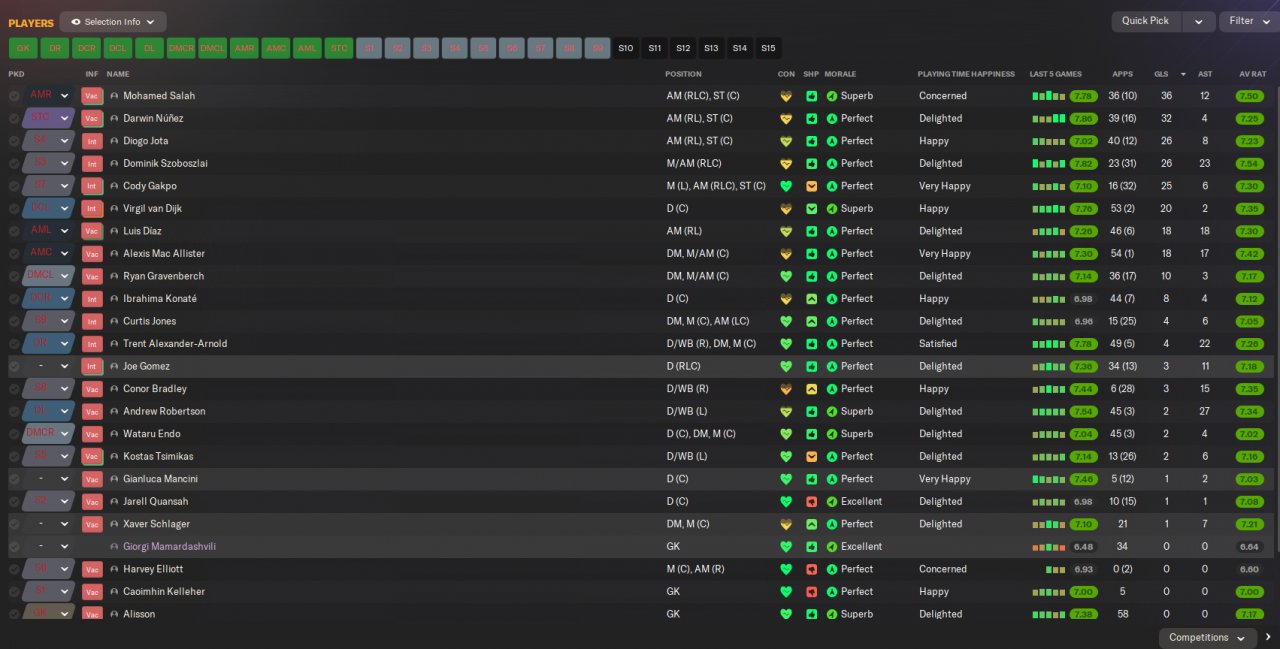Select the S10 substitute slot

(x=626, y=48)
